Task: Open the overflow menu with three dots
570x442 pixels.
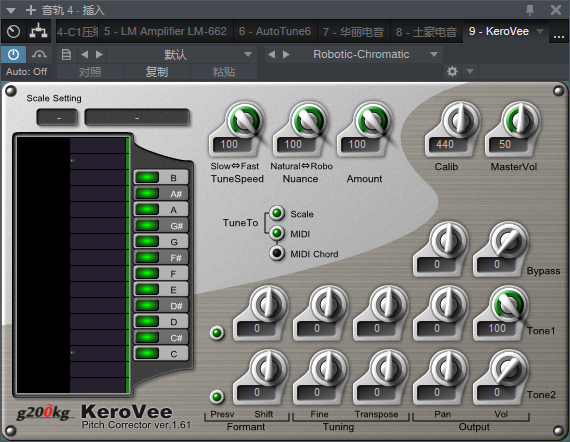Action: 558,36
